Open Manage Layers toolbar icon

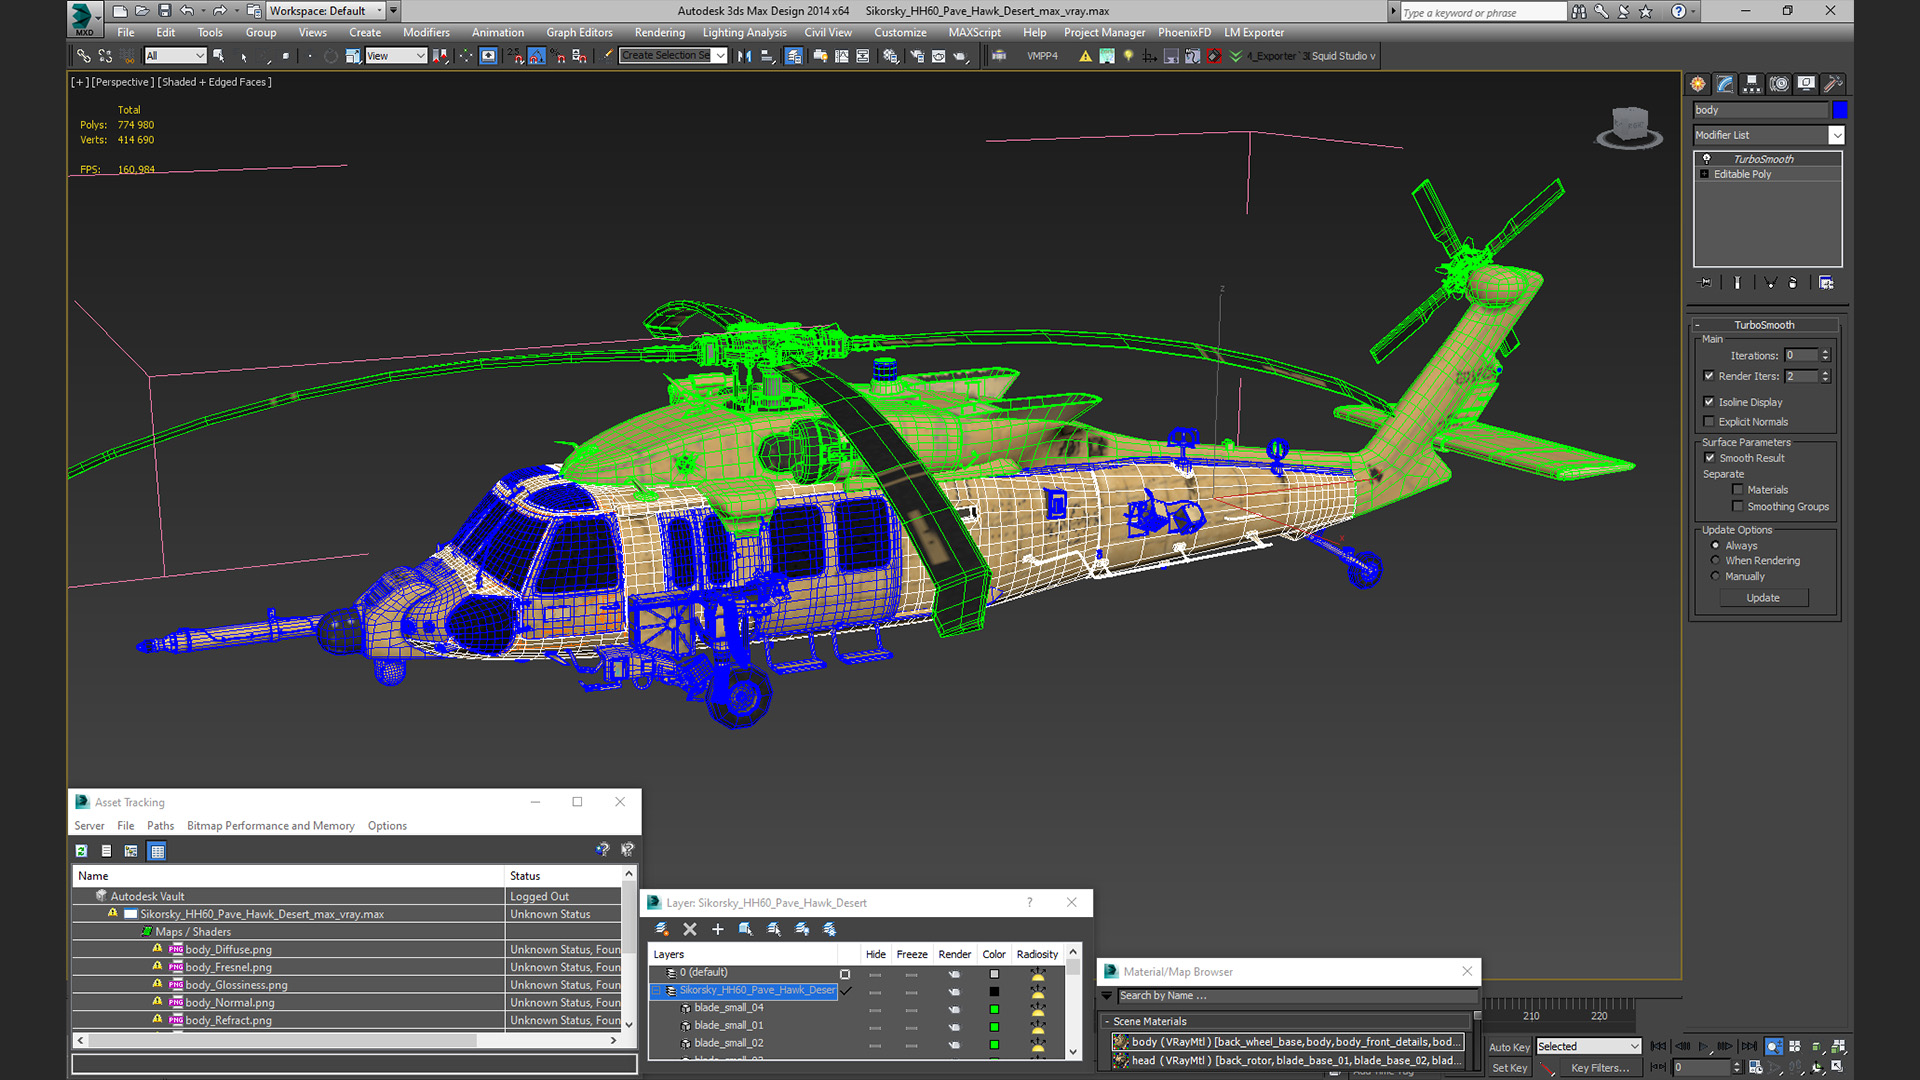(x=793, y=56)
